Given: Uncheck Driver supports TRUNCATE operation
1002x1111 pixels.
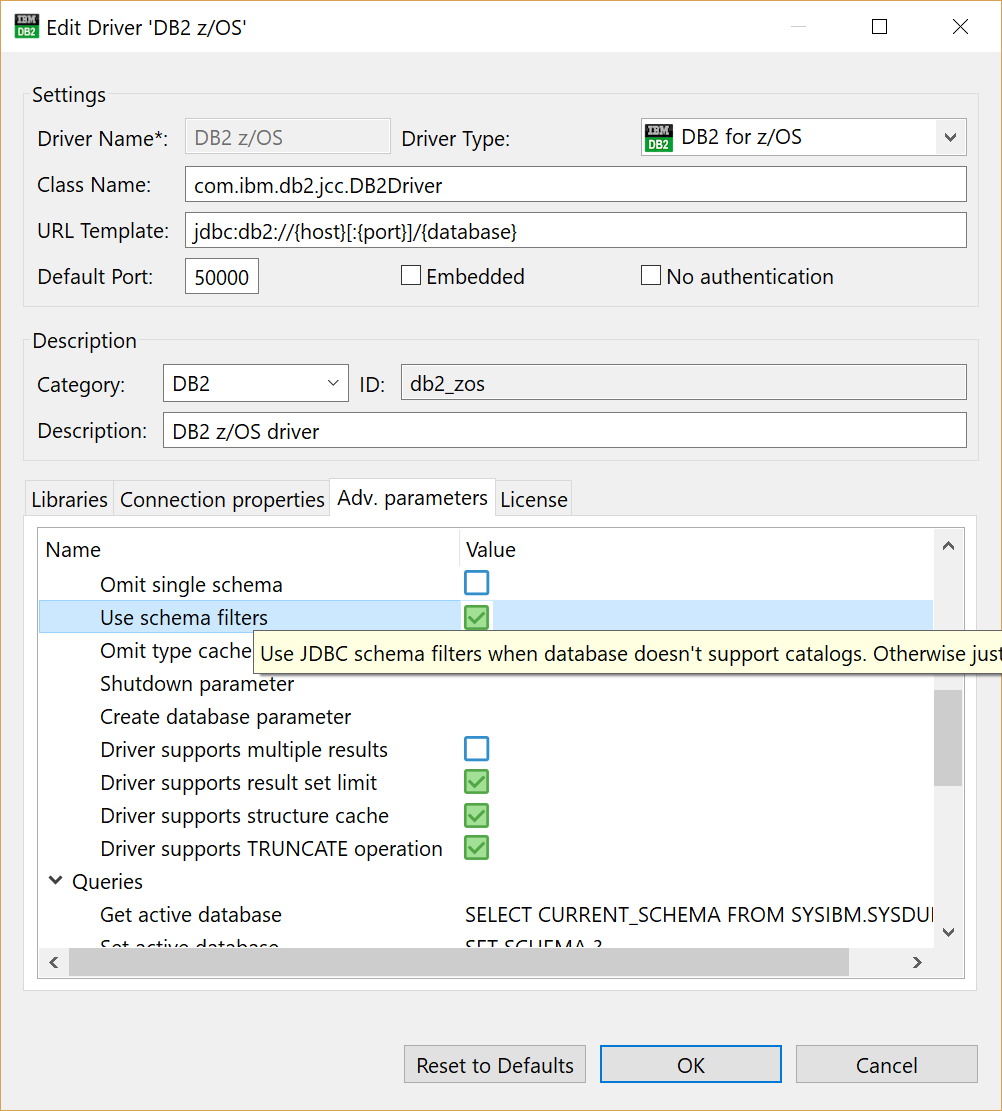Looking at the screenshot, I should pos(476,848).
